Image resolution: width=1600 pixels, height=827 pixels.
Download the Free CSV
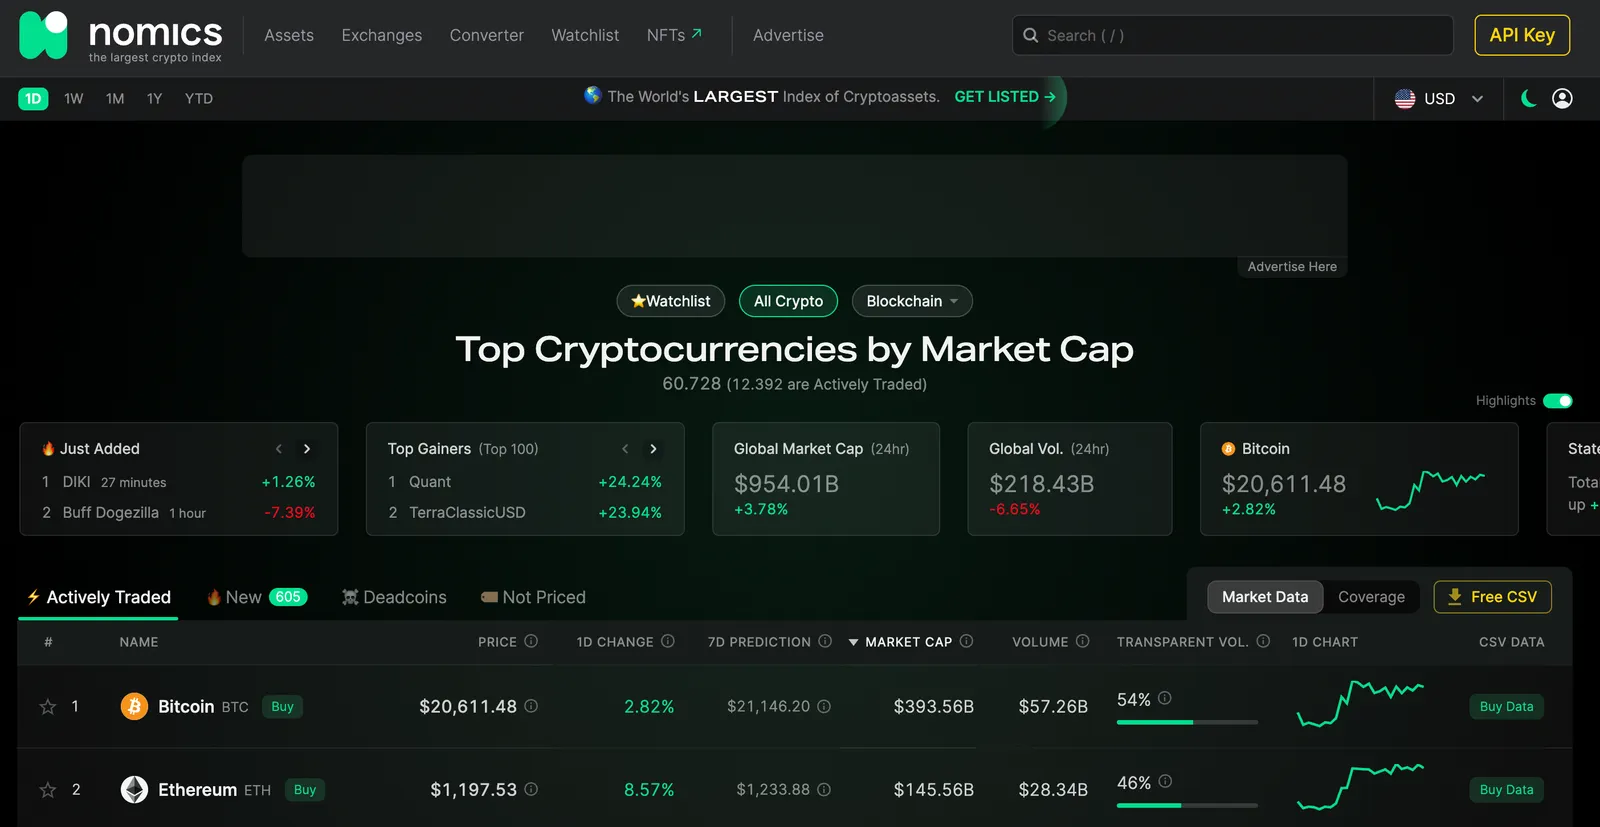pos(1492,597)
